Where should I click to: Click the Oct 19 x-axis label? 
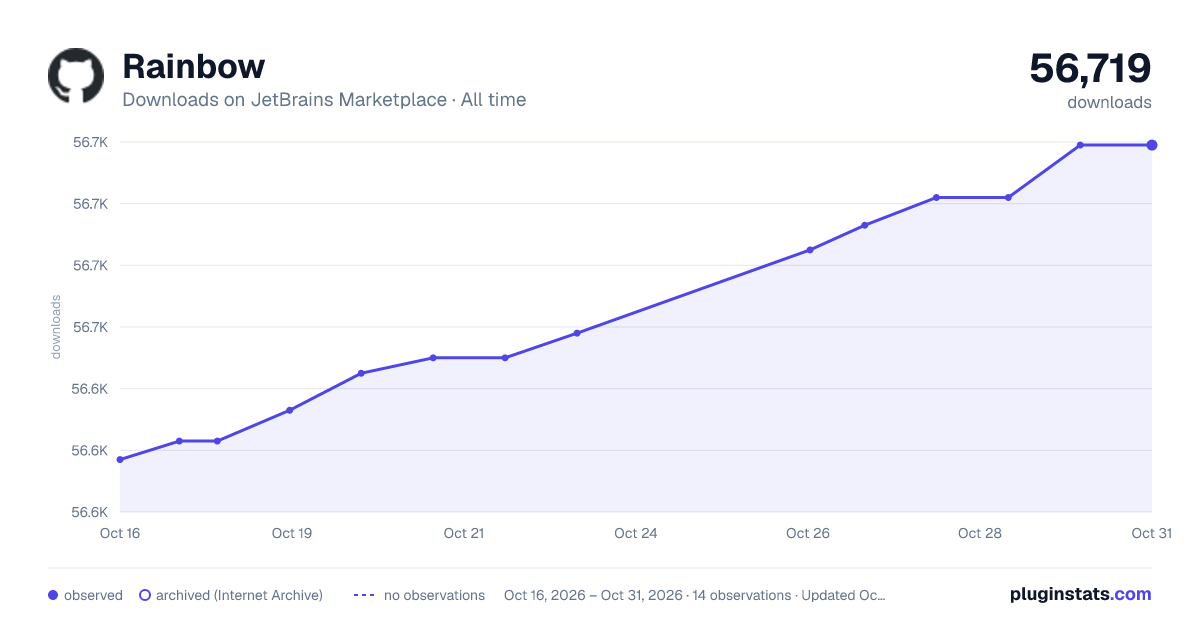pyautogui.click(x=292, y=533)
